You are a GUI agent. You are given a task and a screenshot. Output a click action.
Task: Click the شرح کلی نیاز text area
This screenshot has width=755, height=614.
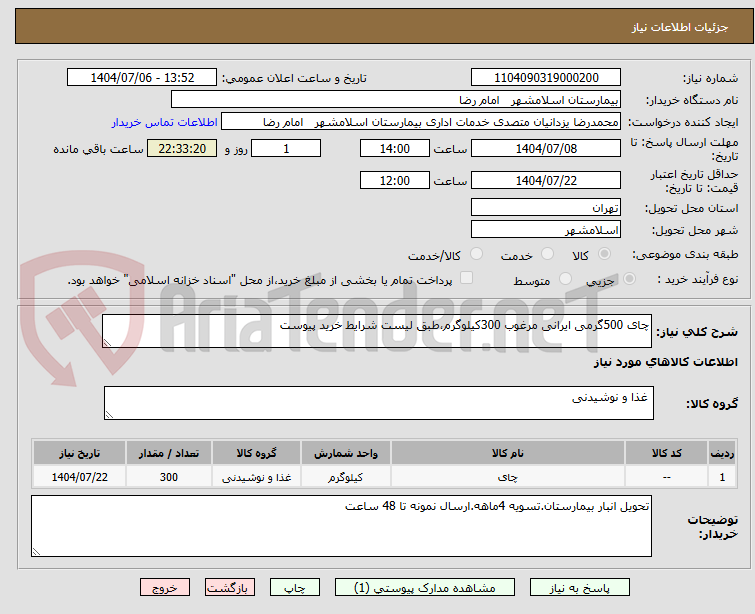pyautogui.click(x=377, y=331)
